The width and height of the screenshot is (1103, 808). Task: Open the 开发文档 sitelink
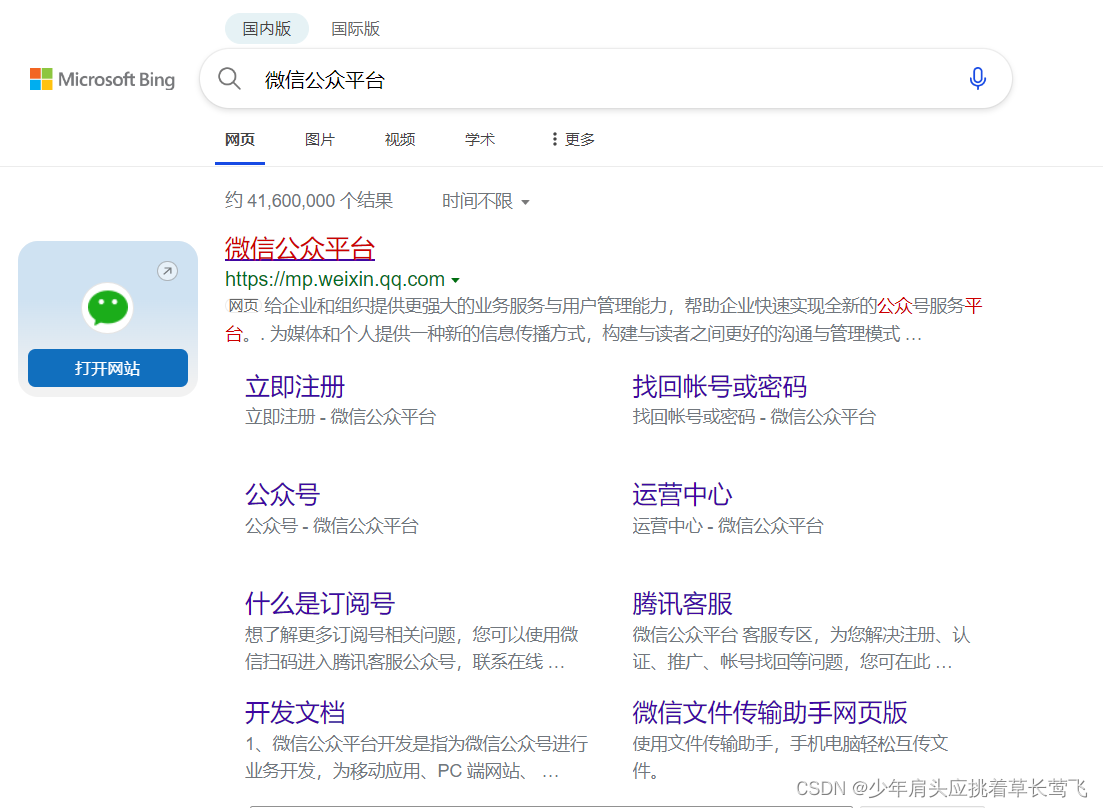[x=295, y=712]
